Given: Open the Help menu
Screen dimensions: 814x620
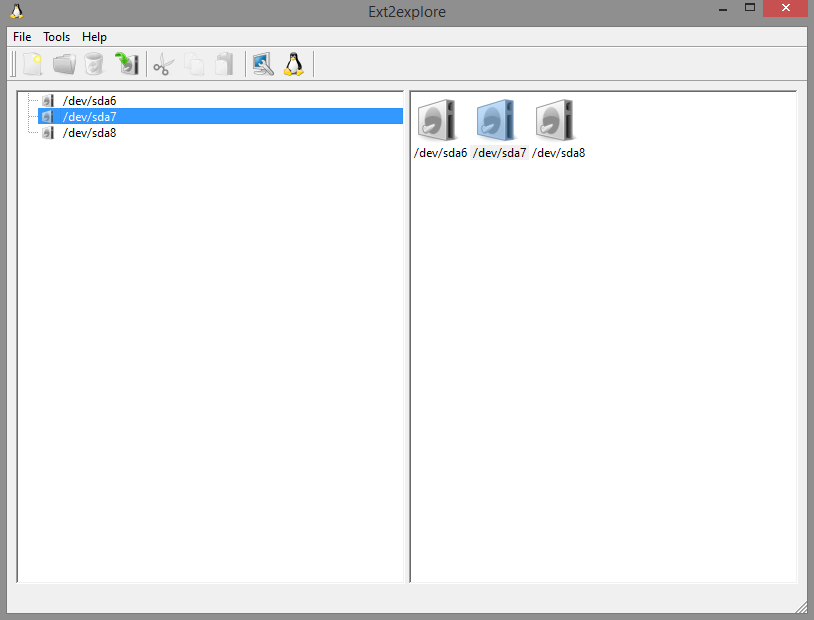Looking at the screenshot, I should click(x=94, y=37).
